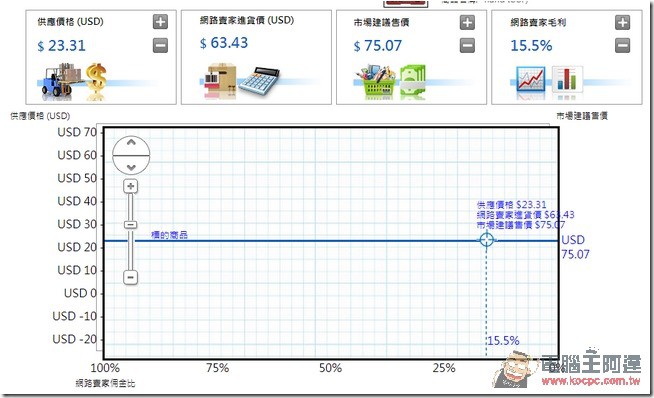Raise the market suggested price plus button
Screen dimensions: 654x398
[467, 22]
